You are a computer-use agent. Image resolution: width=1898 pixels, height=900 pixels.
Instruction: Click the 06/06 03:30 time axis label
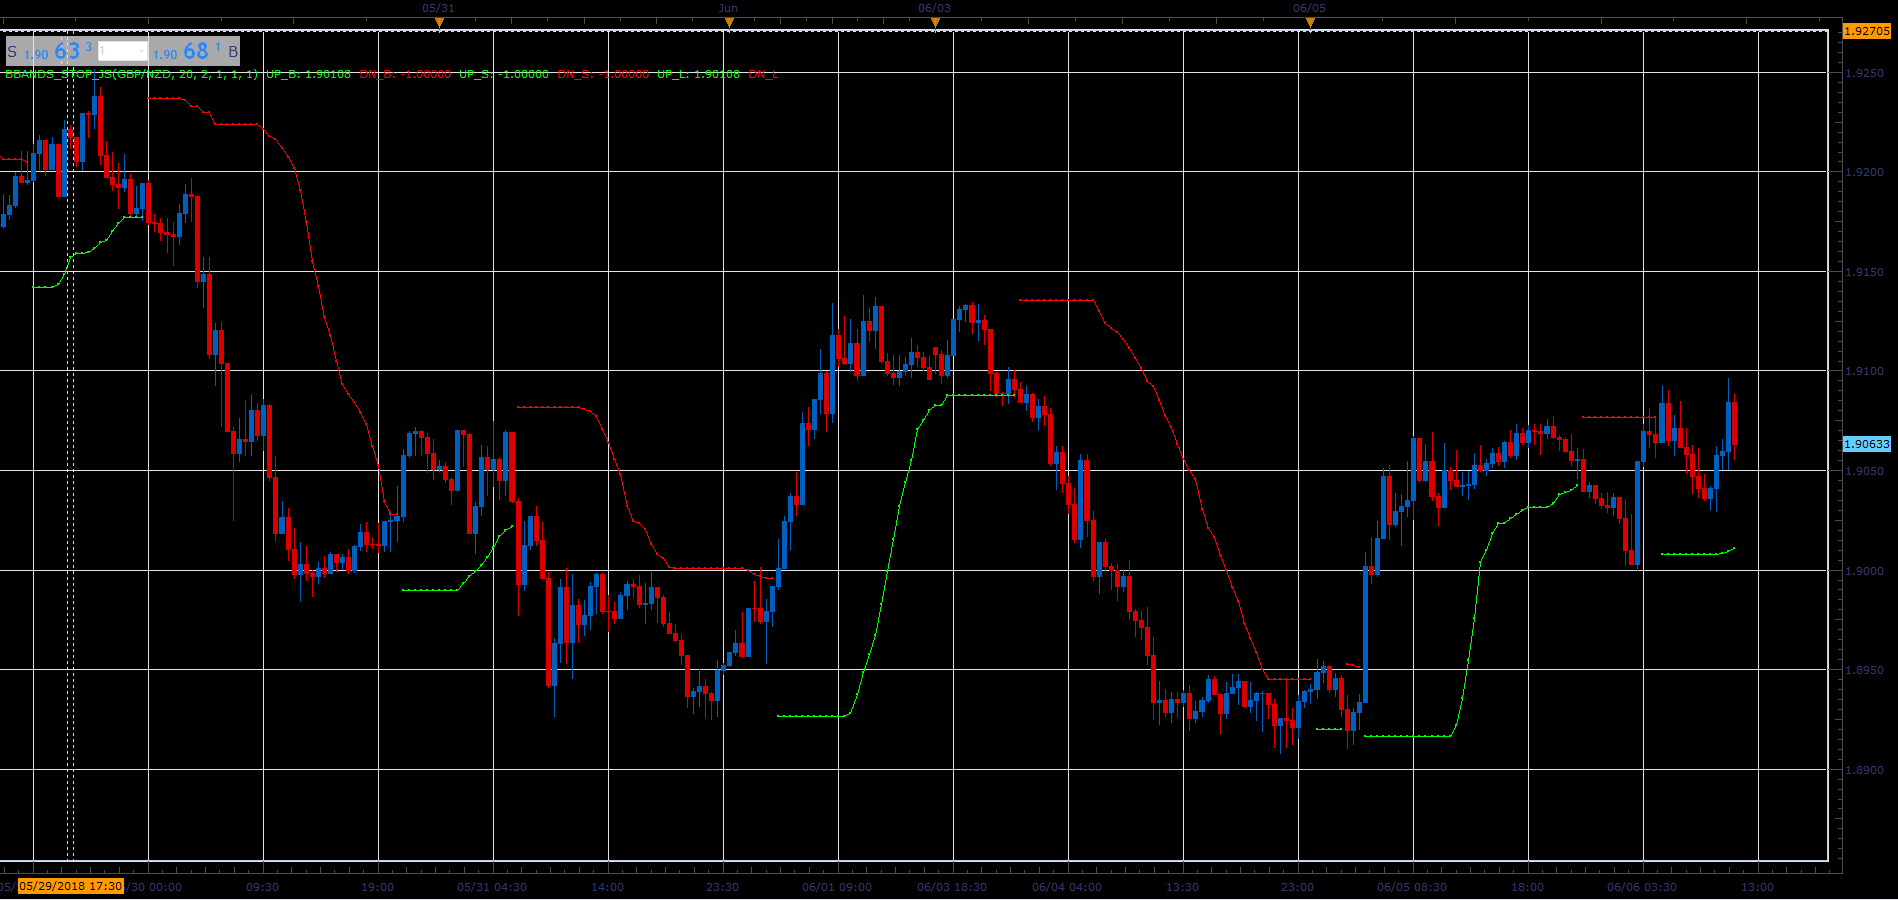pyautogui.click(x=1642, y=887)
